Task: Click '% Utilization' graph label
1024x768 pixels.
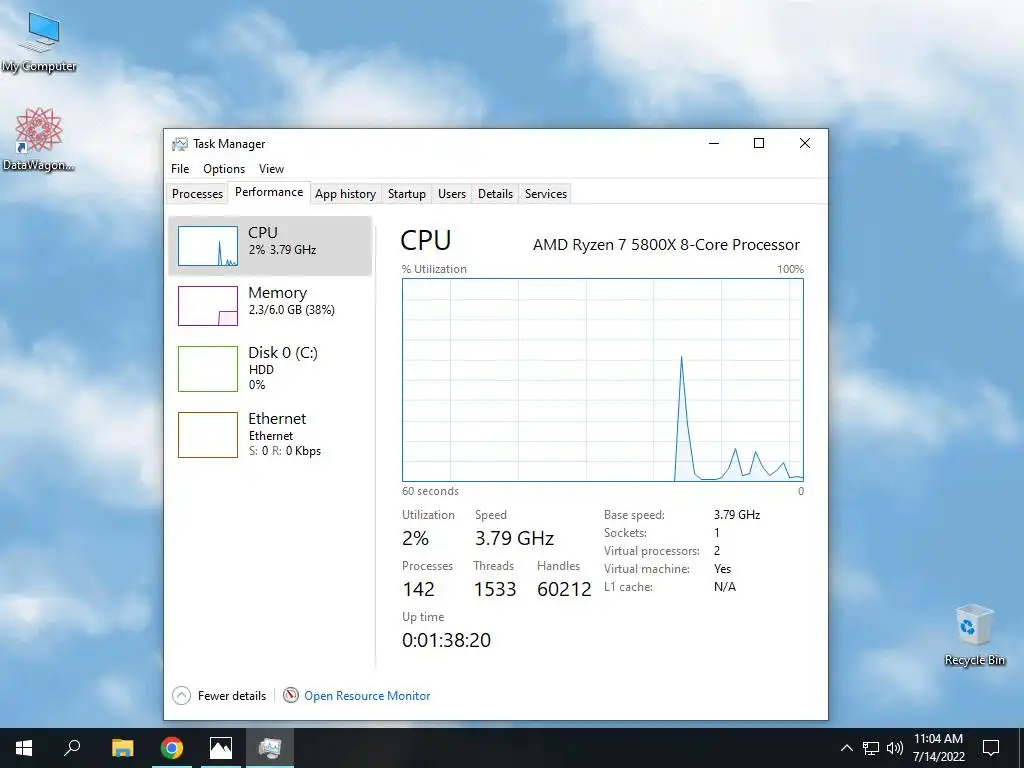Action: pos(434,269)
